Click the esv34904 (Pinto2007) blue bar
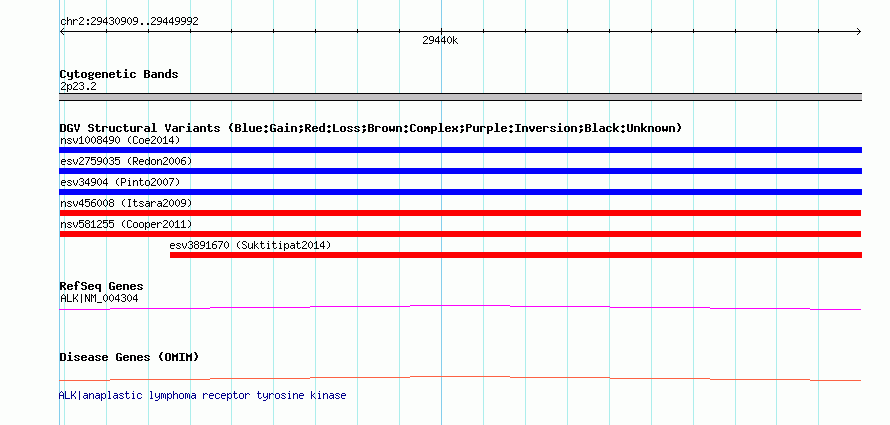890x425 pixels. pos(460,192)
